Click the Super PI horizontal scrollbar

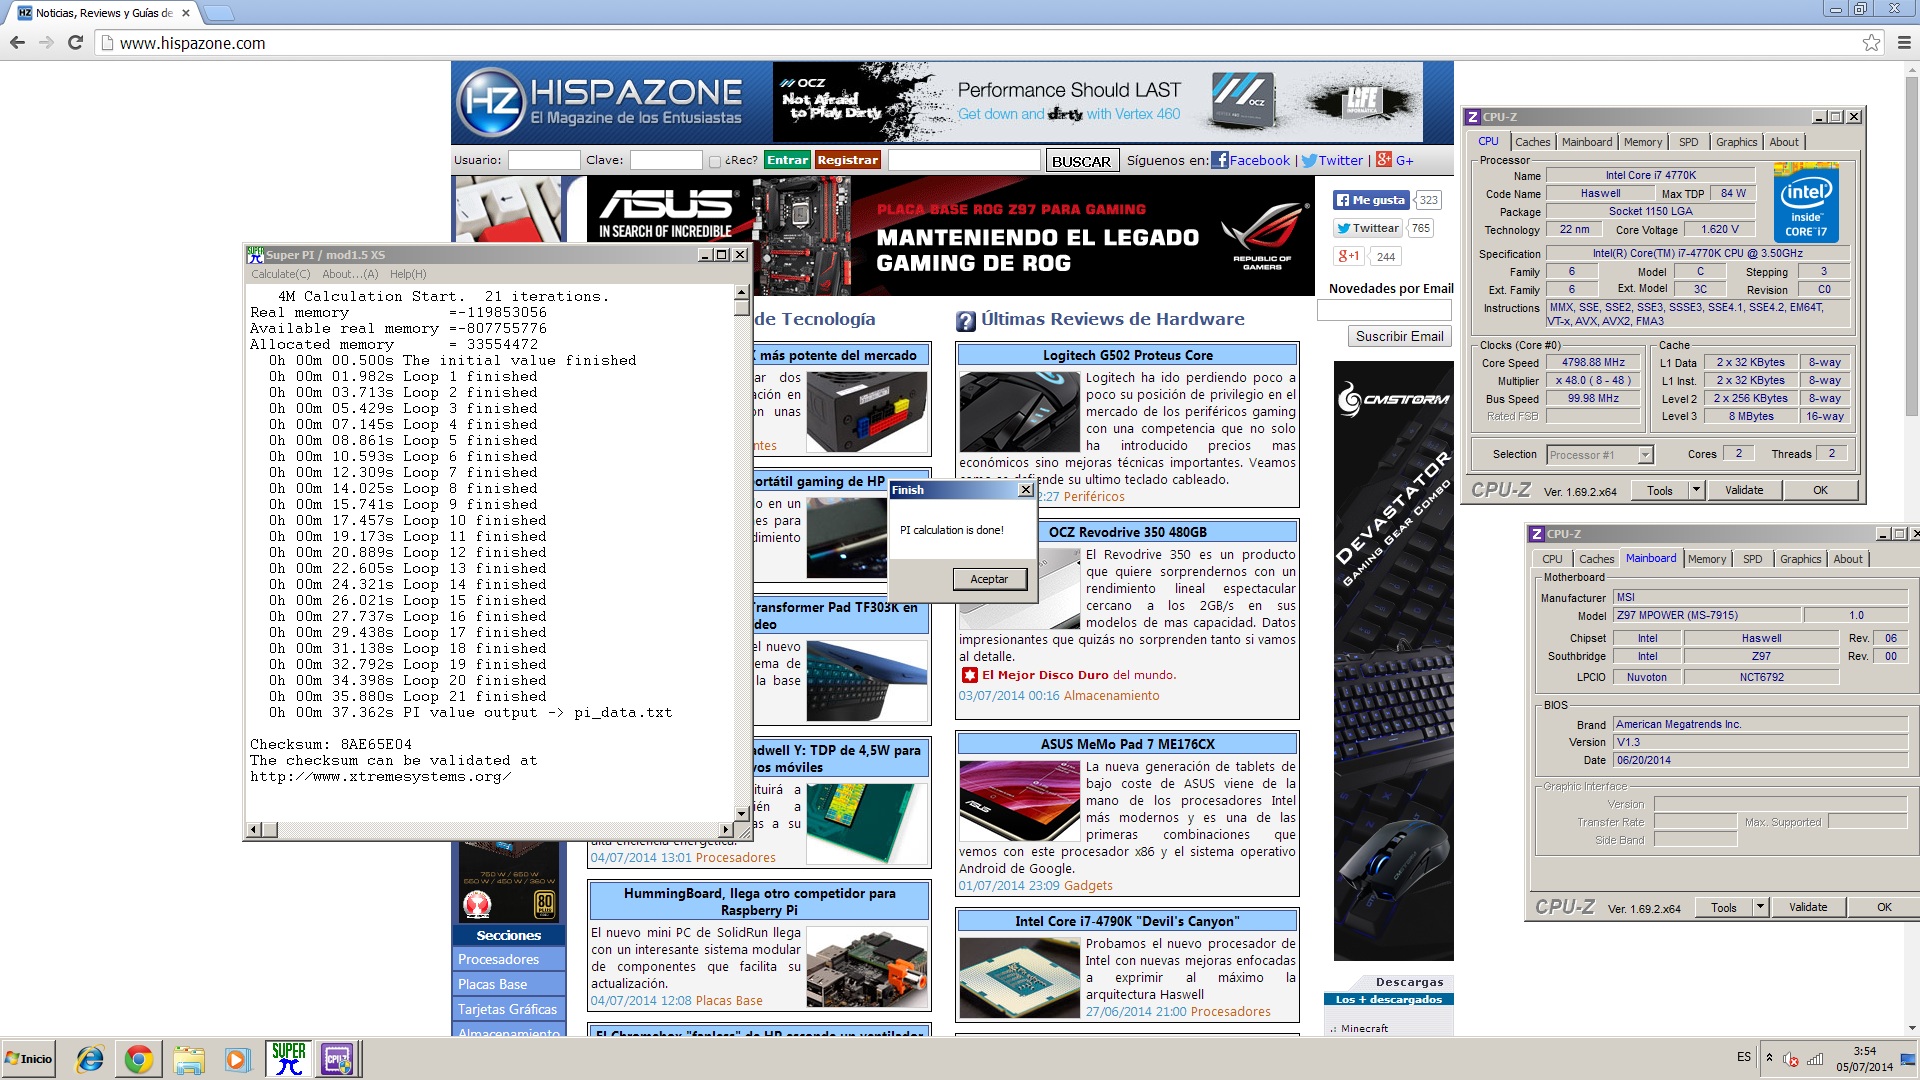(x=490, y=829)
